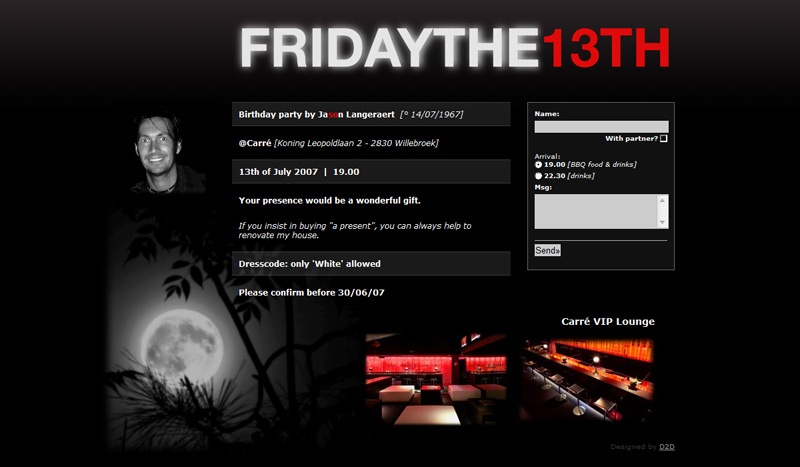Click the message box scroll up arrow
This screenshot has width=800, height=467.
coord(662,200)
